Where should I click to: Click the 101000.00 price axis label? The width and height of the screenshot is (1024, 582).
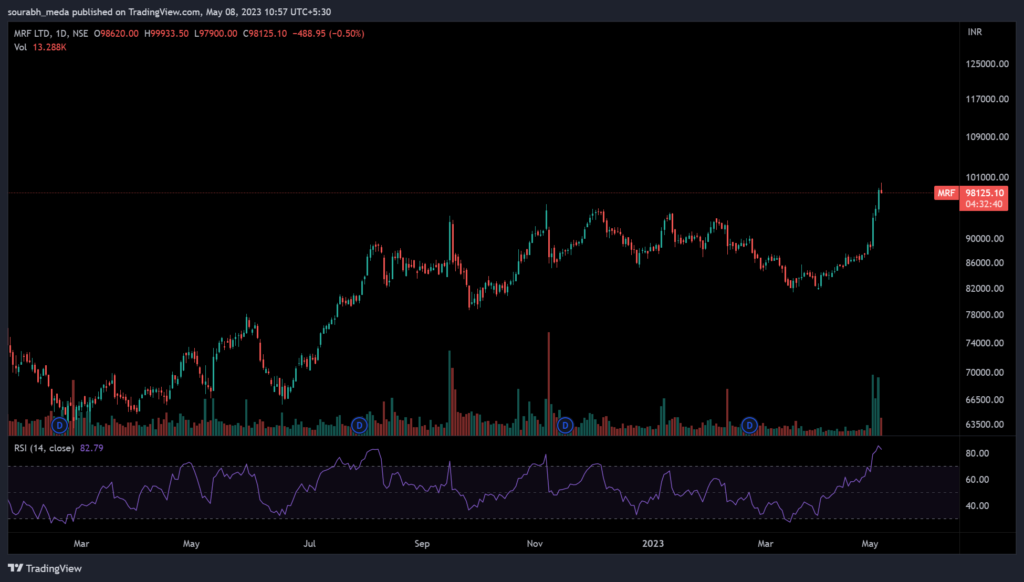click(x=987, y=178)
